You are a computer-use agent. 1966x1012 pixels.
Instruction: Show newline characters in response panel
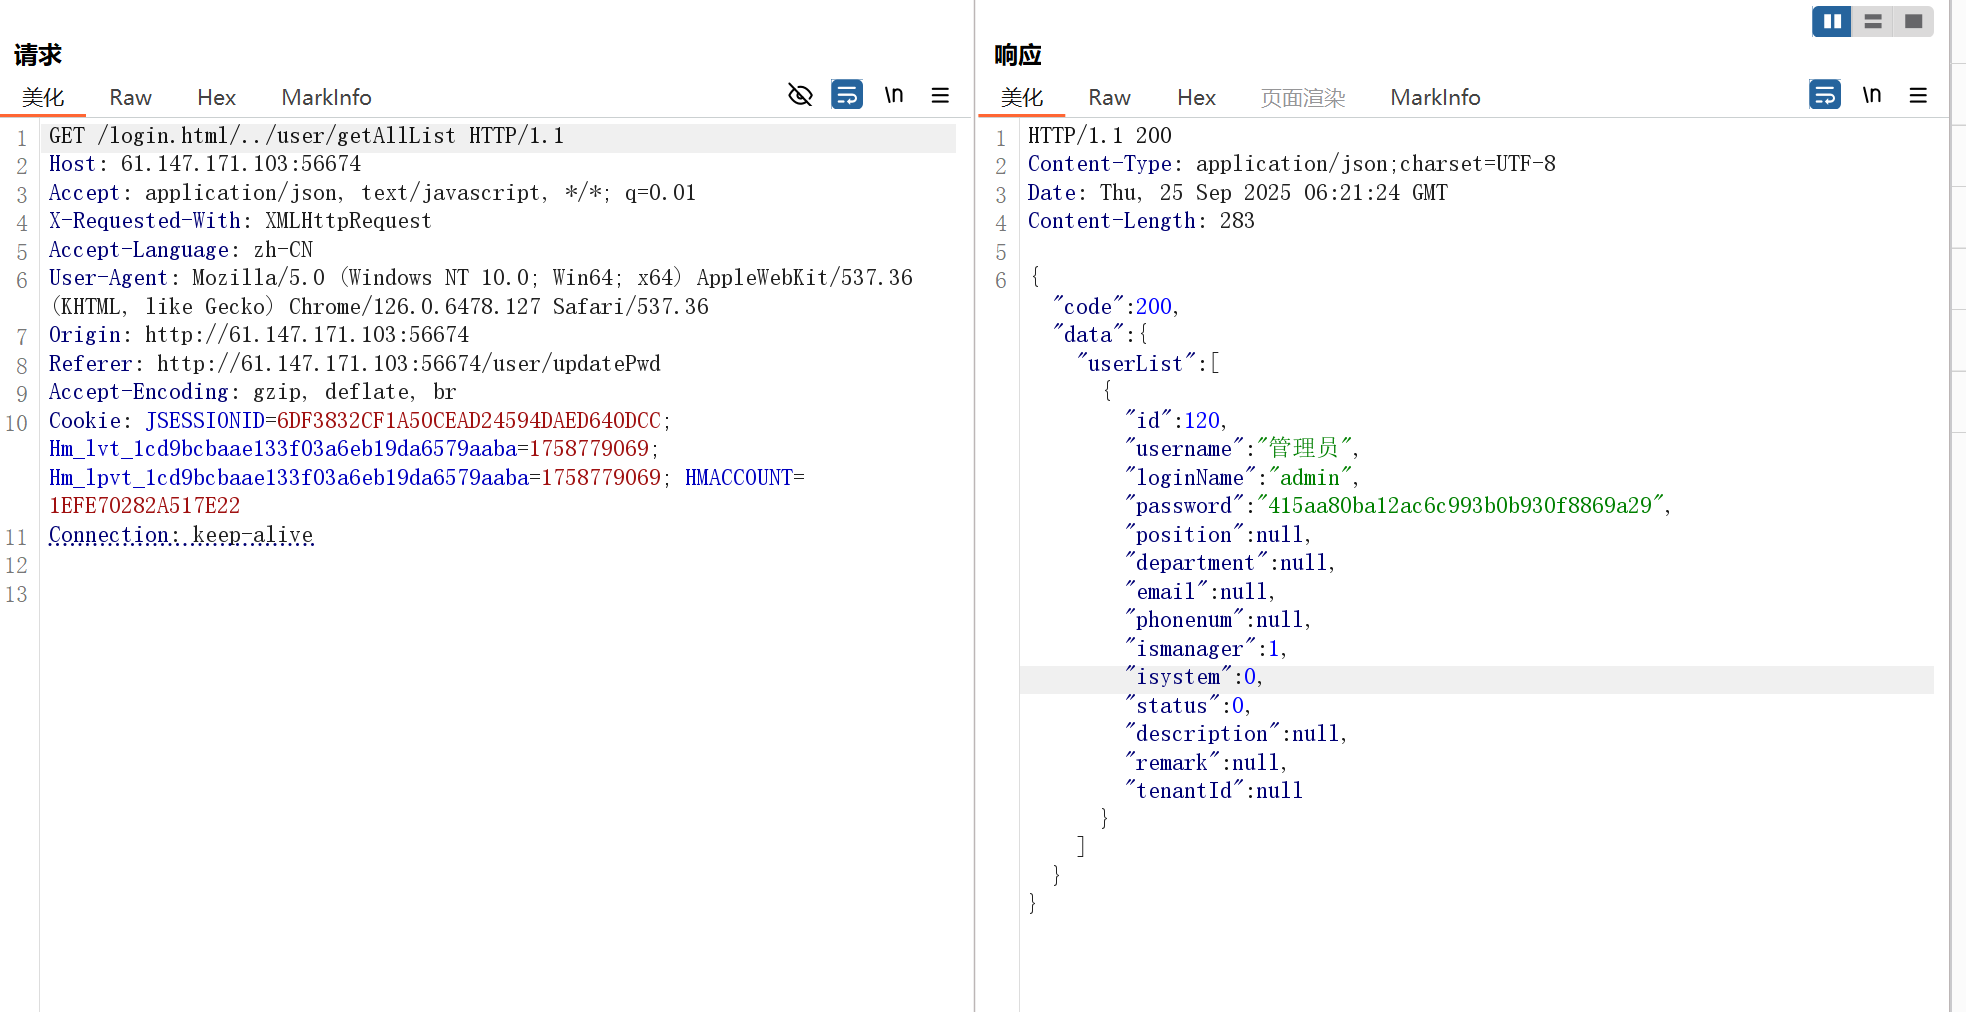click(x=1872, y=95)
